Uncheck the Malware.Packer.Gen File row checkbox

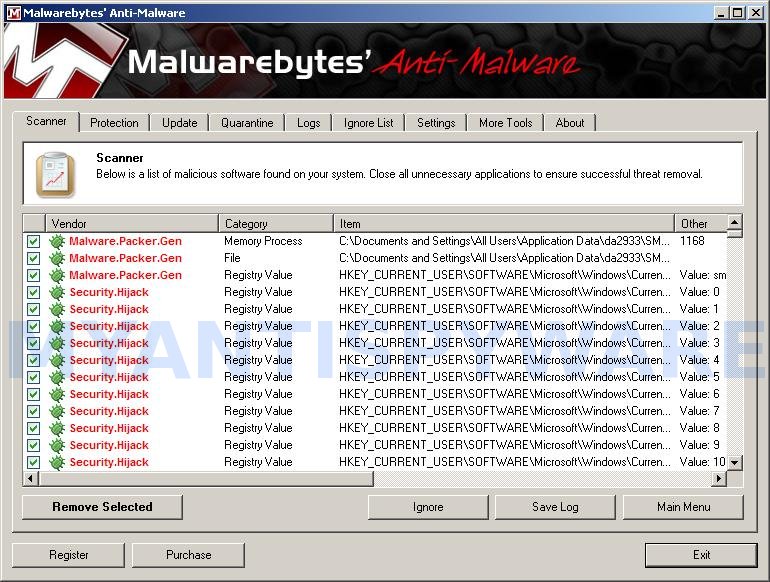click(x=33, y=258)
